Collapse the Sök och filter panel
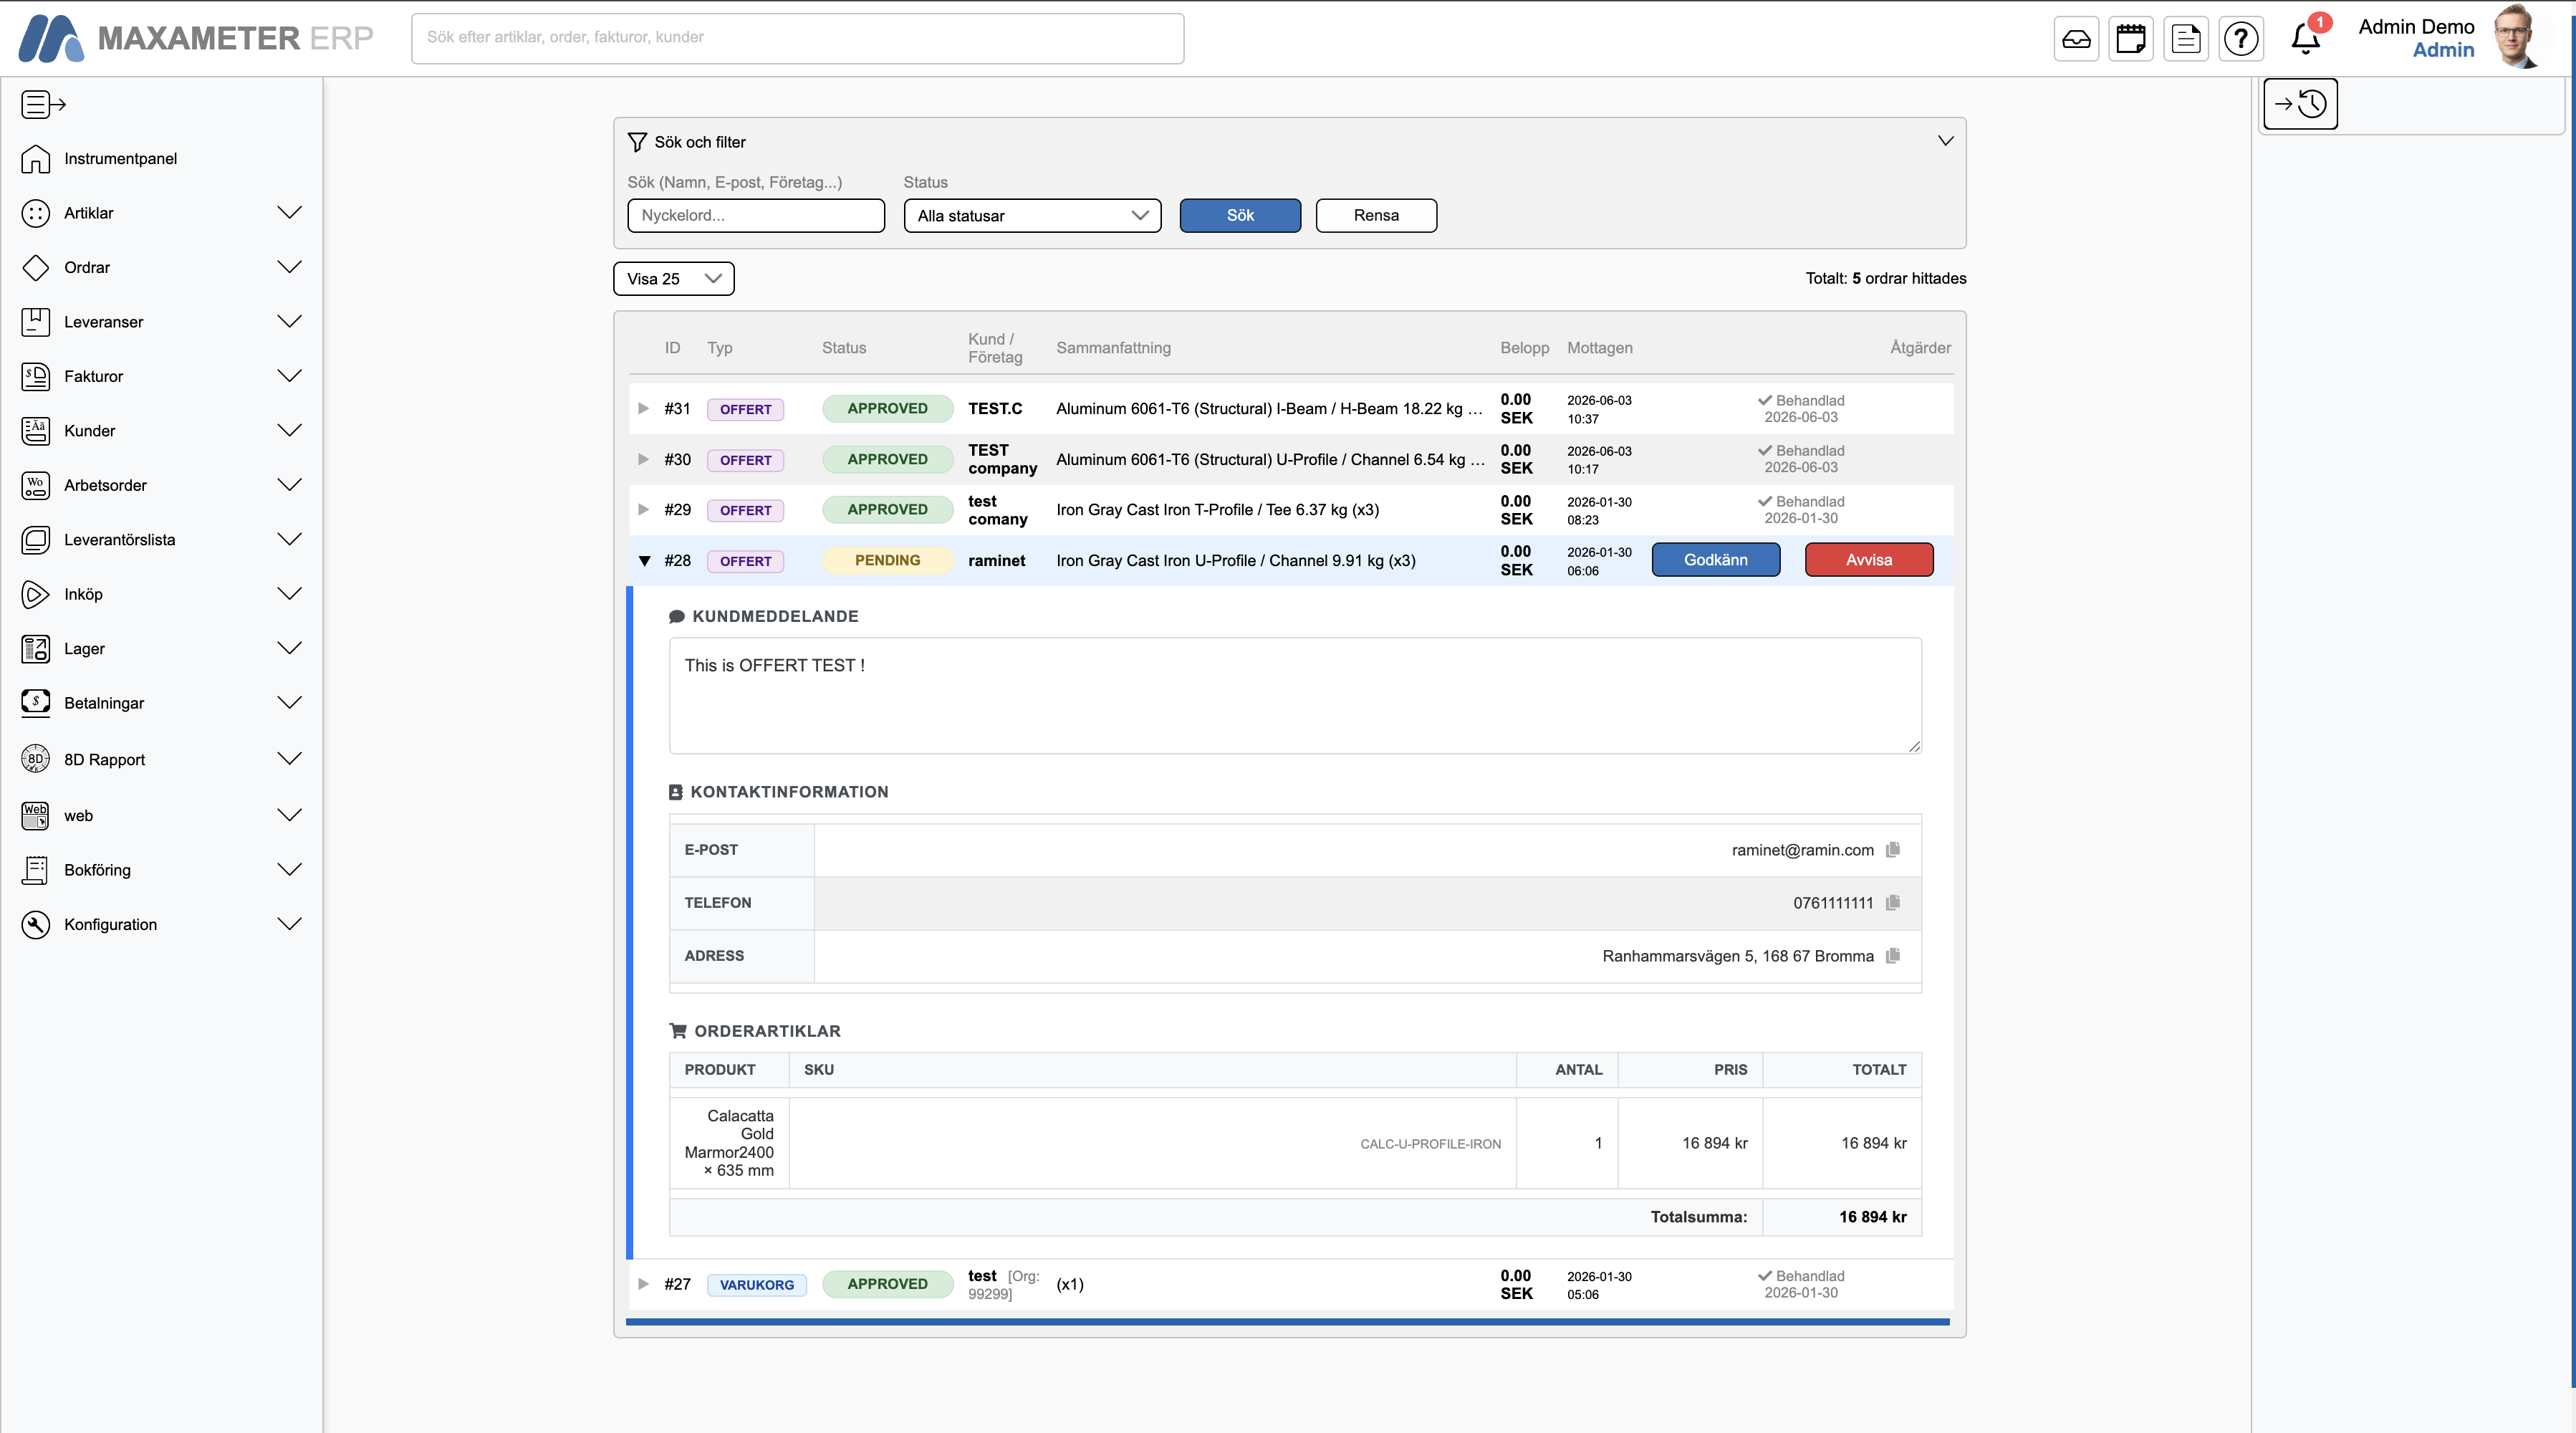Screen dimensions: 2576x1433 pyautogui.click(x=1945, y=141)
